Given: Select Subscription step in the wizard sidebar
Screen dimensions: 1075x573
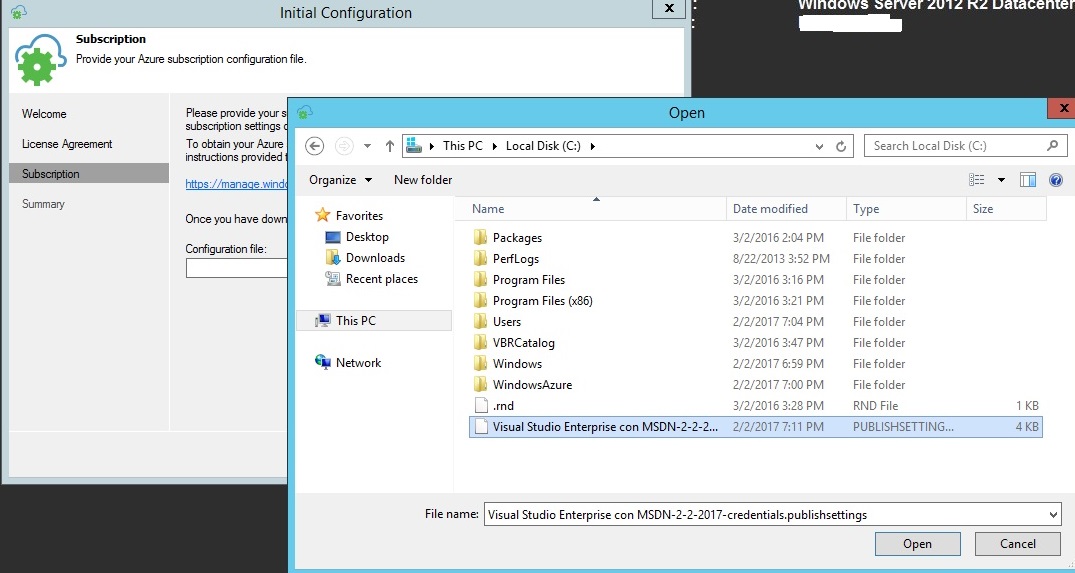Looking at the screenshot, I should (51, 174).
